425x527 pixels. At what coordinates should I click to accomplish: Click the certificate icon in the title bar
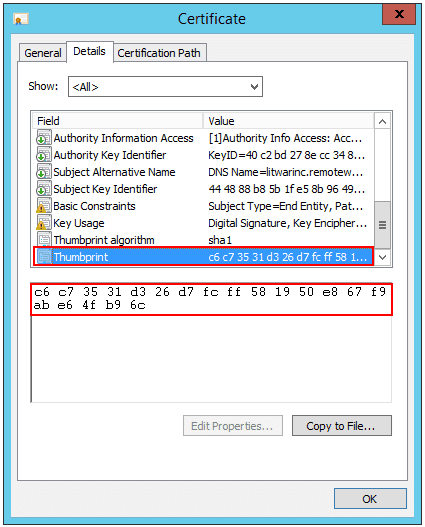[x=21, y=19]
